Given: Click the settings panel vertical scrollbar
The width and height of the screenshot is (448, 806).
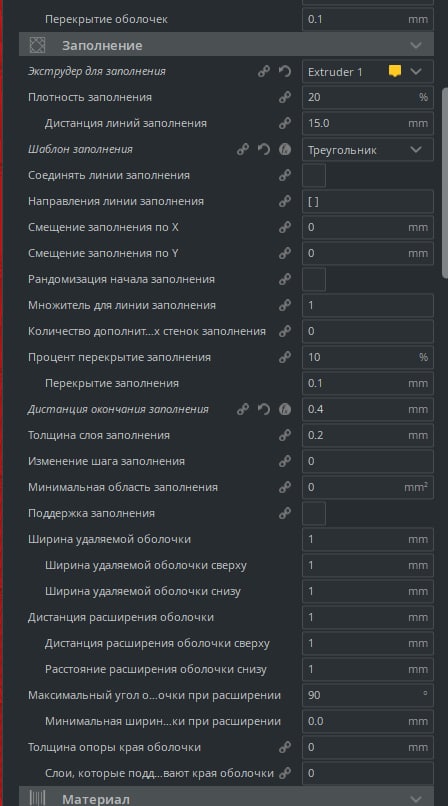Looking at the screenshot, I should (444, 183).
